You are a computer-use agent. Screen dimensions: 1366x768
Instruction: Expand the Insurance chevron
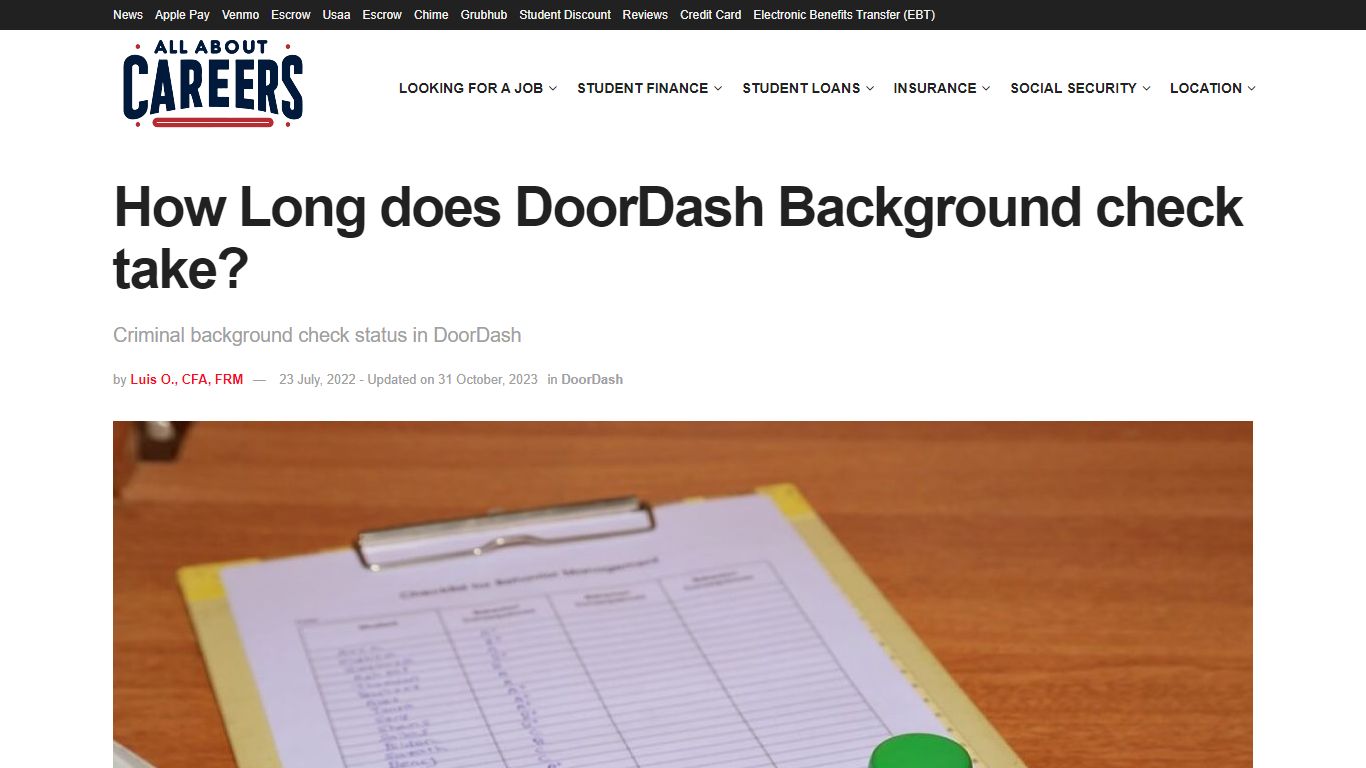986,88
